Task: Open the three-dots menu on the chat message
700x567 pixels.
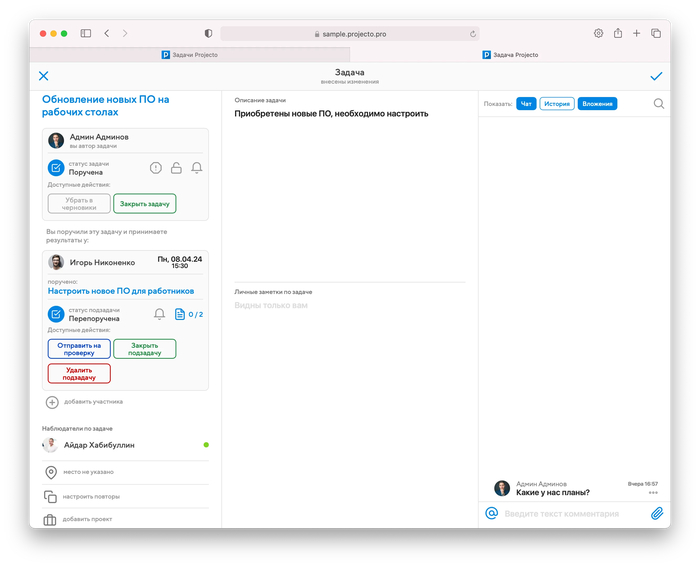Action: point(653,493)
